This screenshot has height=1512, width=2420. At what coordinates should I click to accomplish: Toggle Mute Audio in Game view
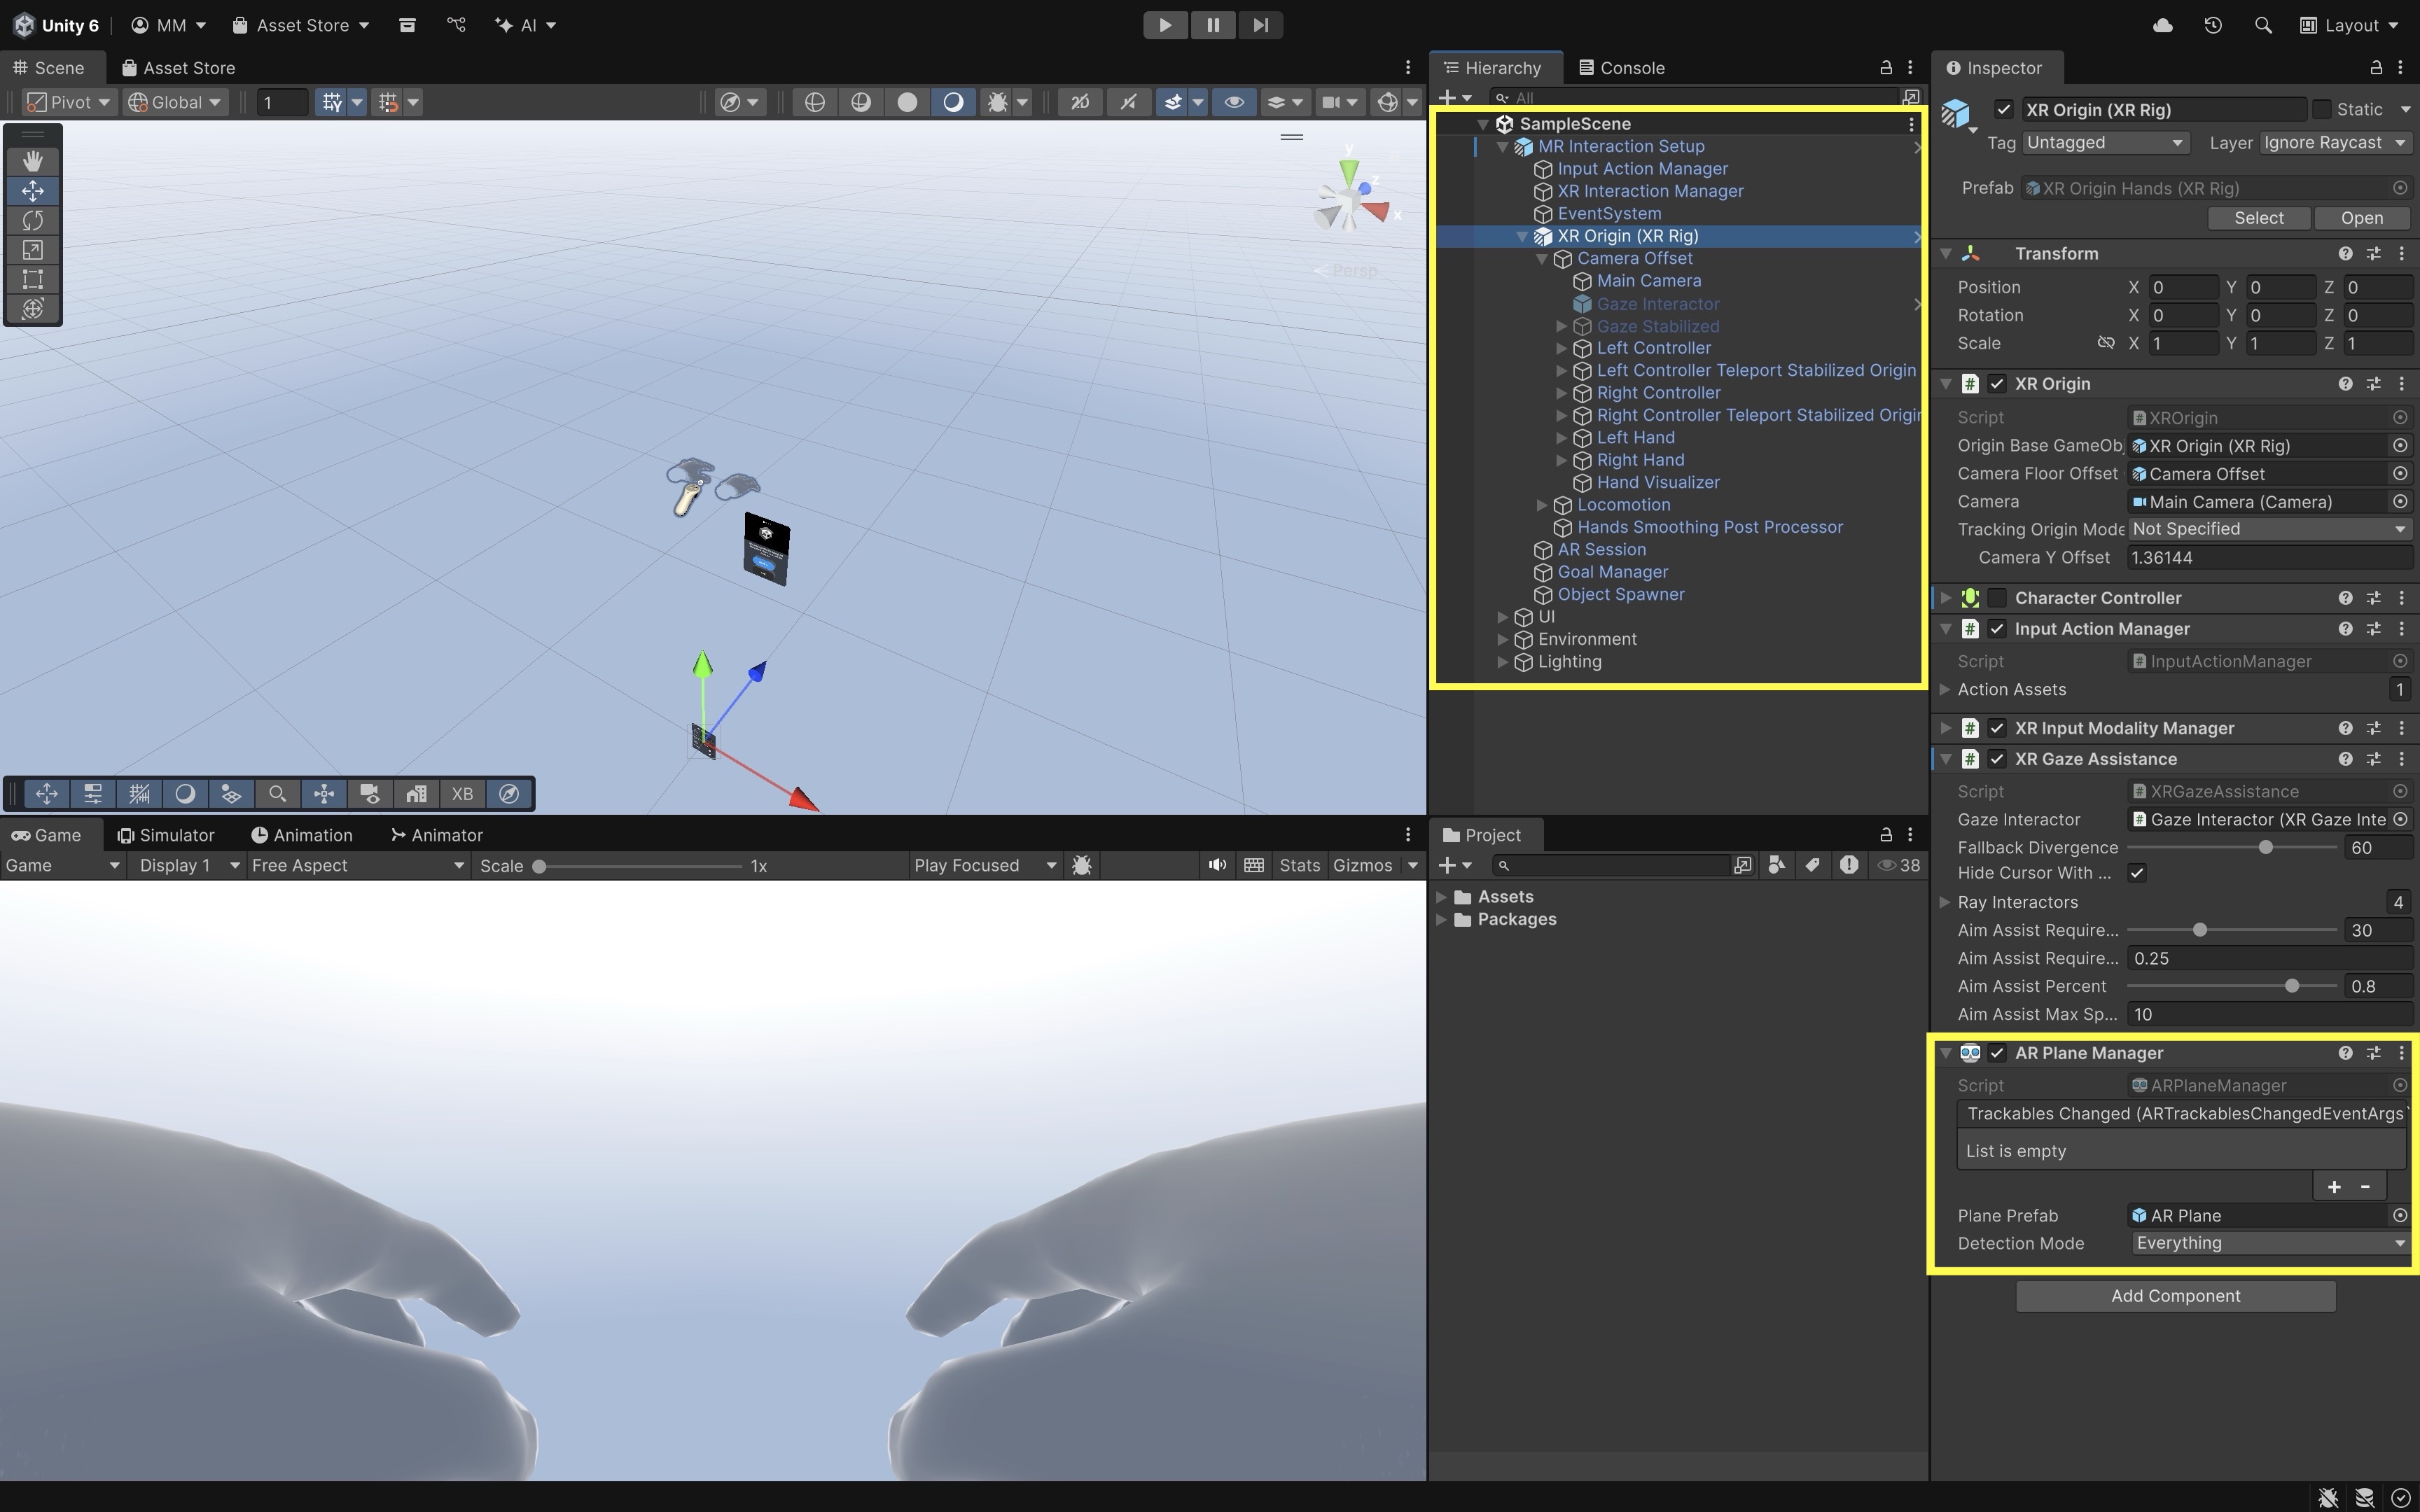tap(1217, 865)
